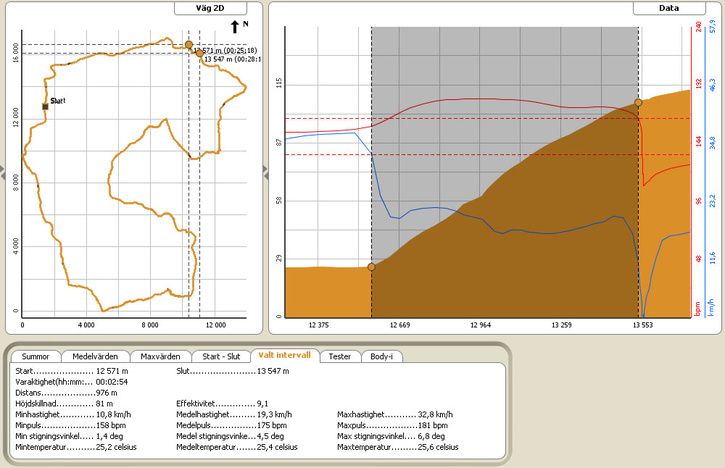This screenshot has height=468, width=725.
Task: Click the Medelpuls value 175 bpm
Action: (x=271, y=425)
